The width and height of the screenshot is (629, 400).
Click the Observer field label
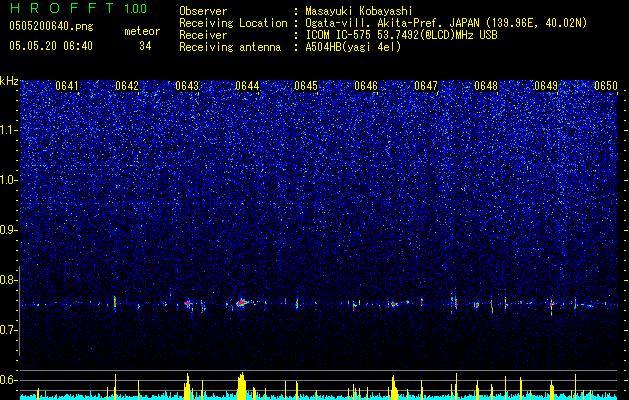tap(203, 11)
